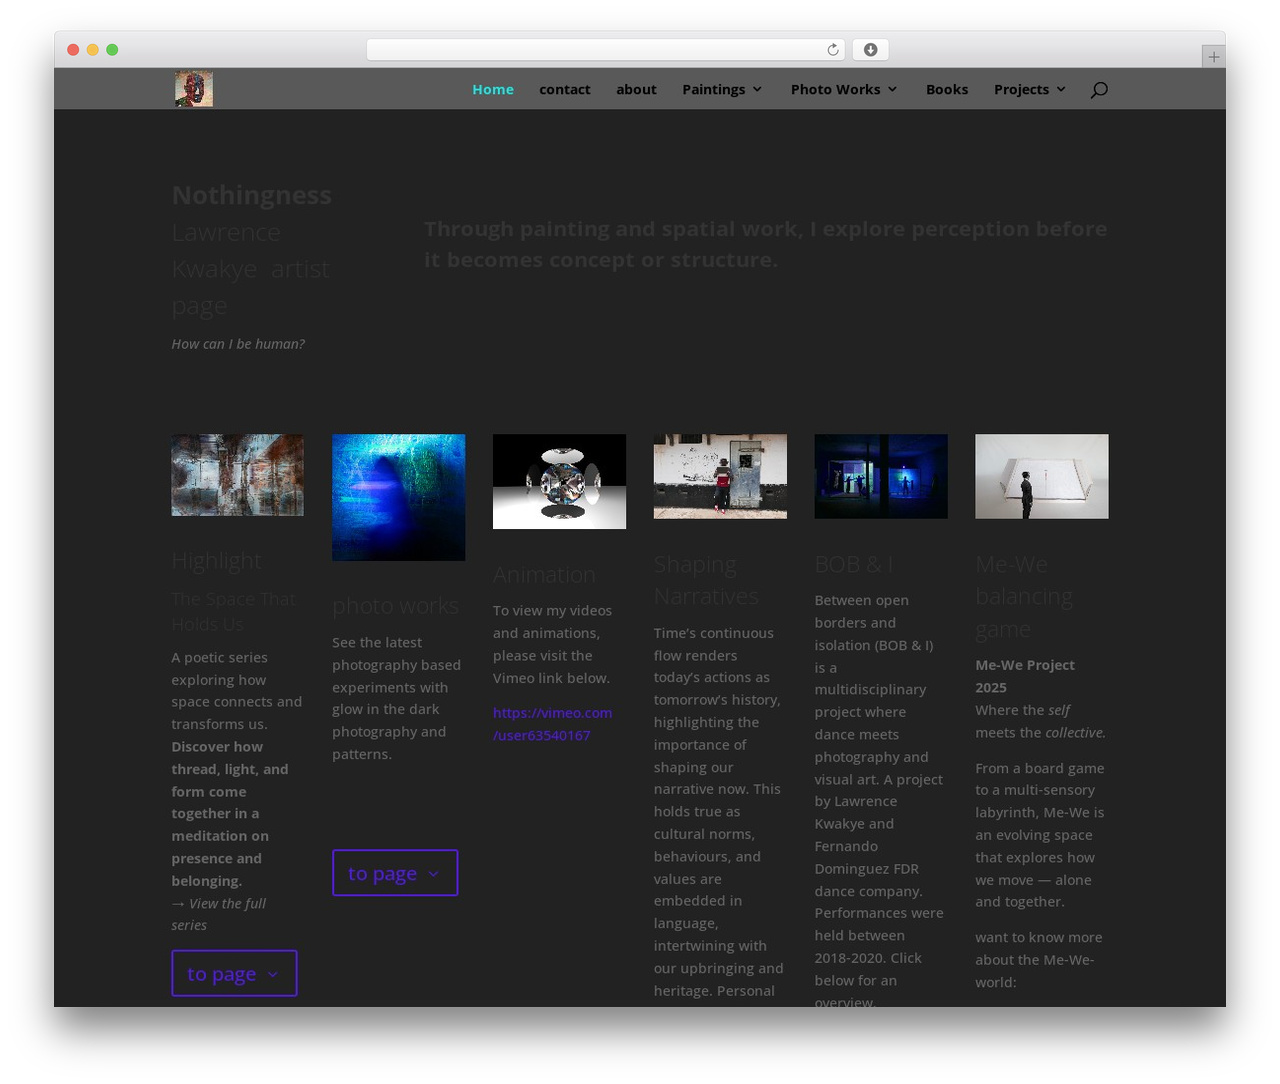
Task: Click the 'to page' button under Highlight
Action: click(234, 973)
